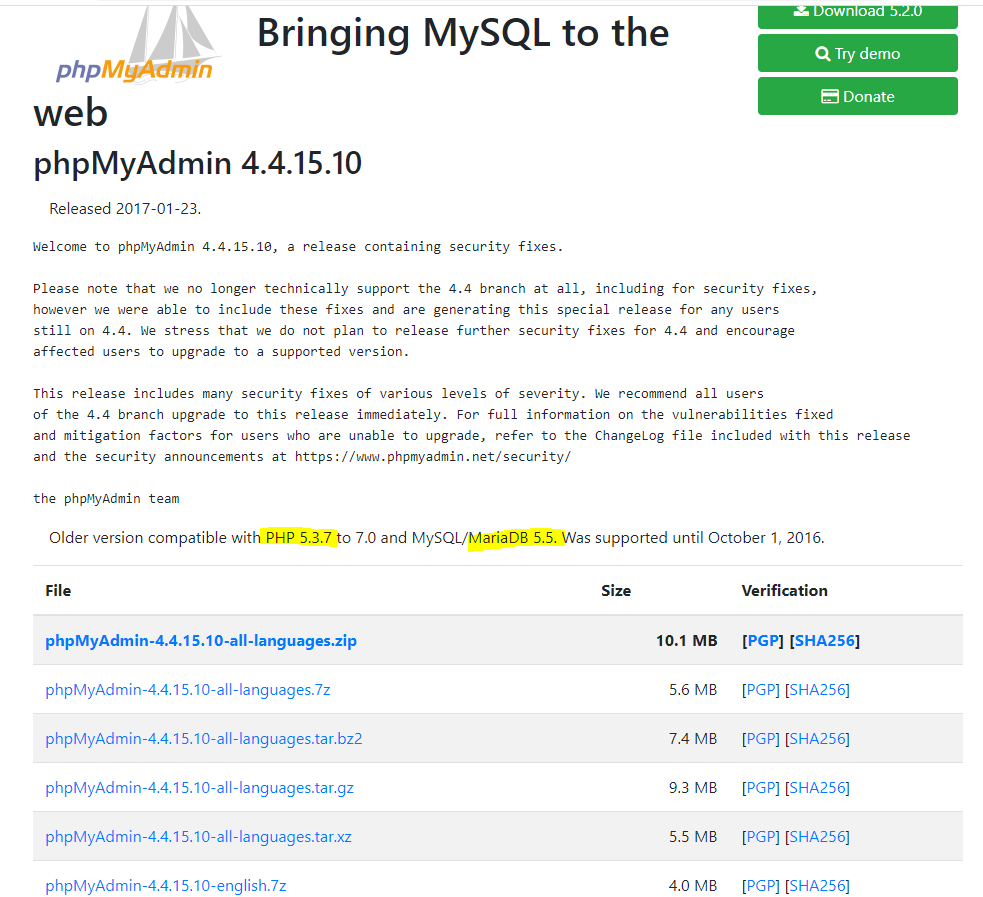Click the phpMyAdmin 4.4.15.10 heading
Image resolution: width=983 pixels, height=897 pixels.
(197, 163)
